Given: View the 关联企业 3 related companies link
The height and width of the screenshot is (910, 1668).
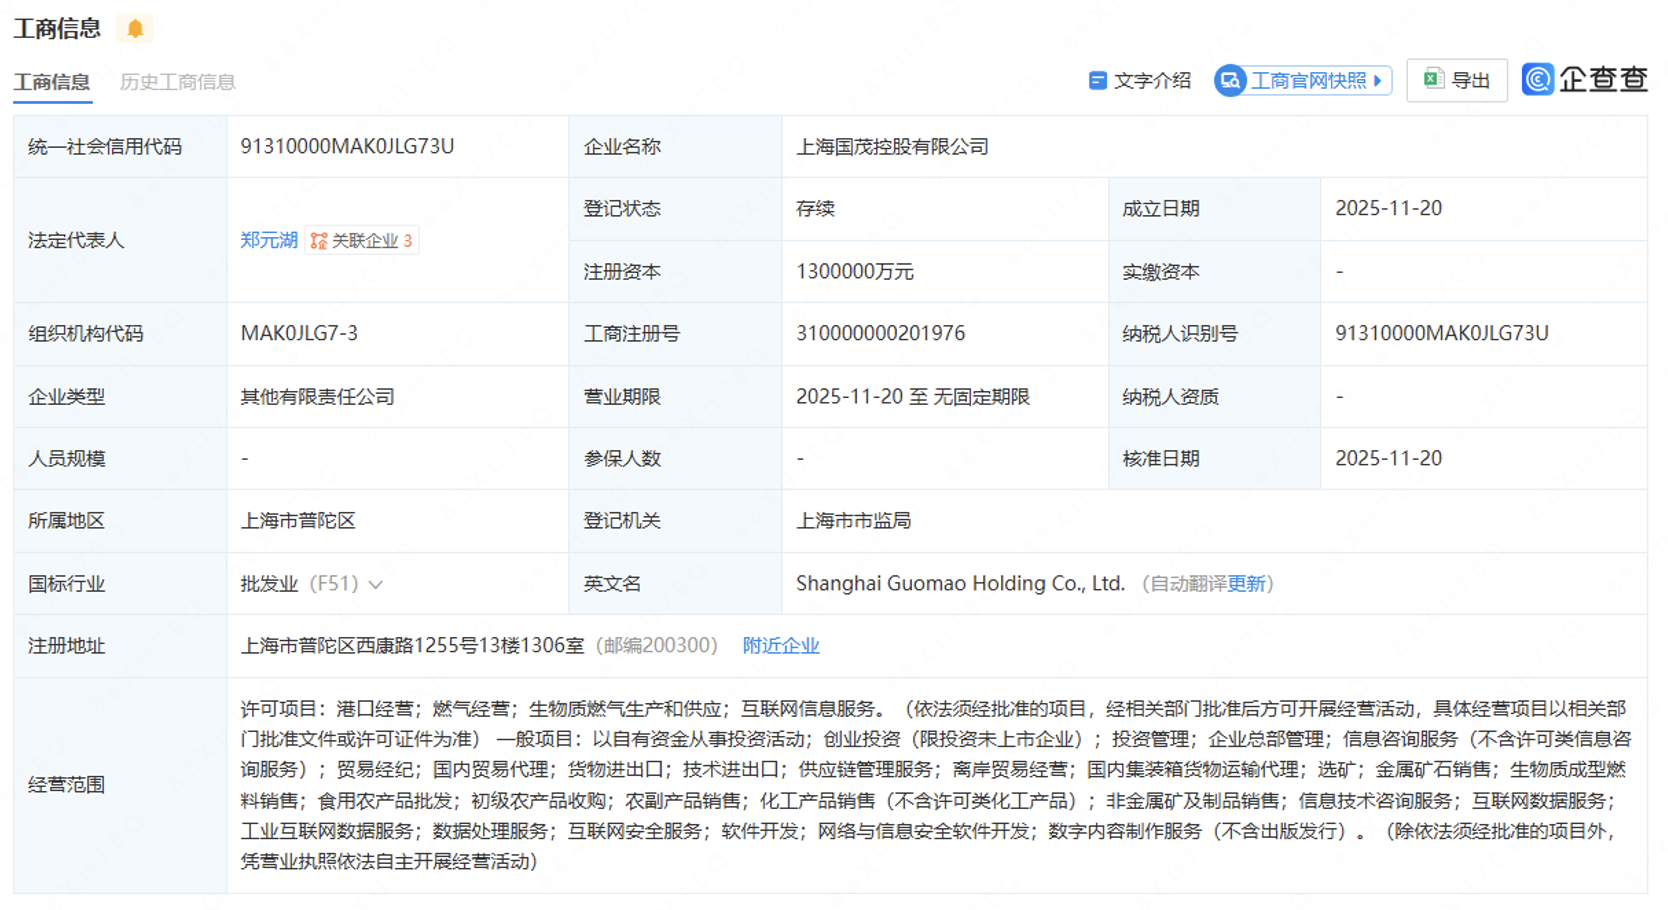Looking at the screenshot, I should click(x=370, y=240).
